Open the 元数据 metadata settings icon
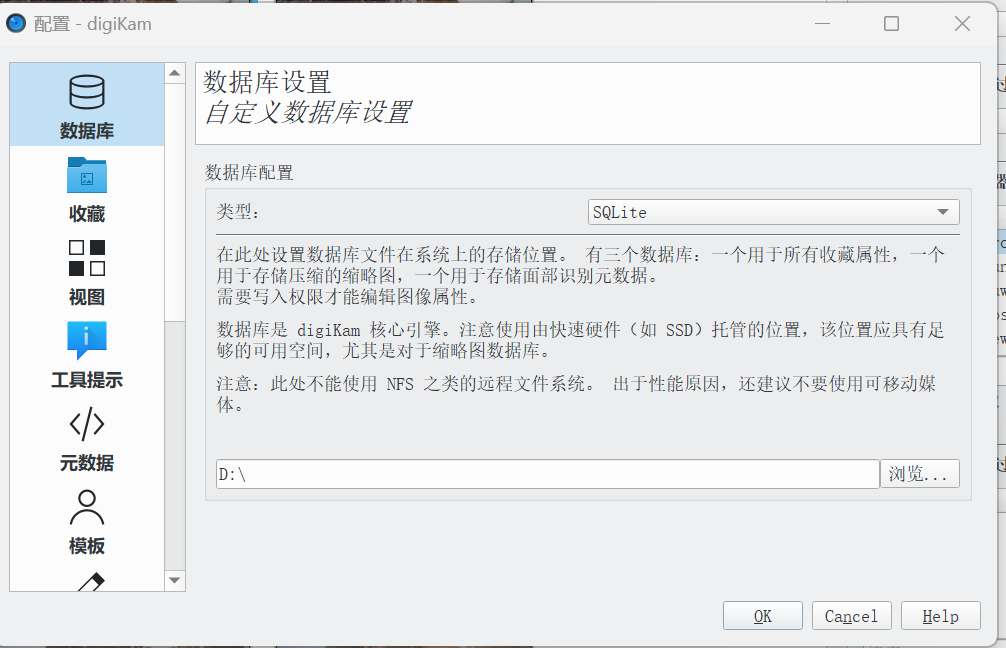The height and width of the screenshot is (648, 1006). point(87,424)
